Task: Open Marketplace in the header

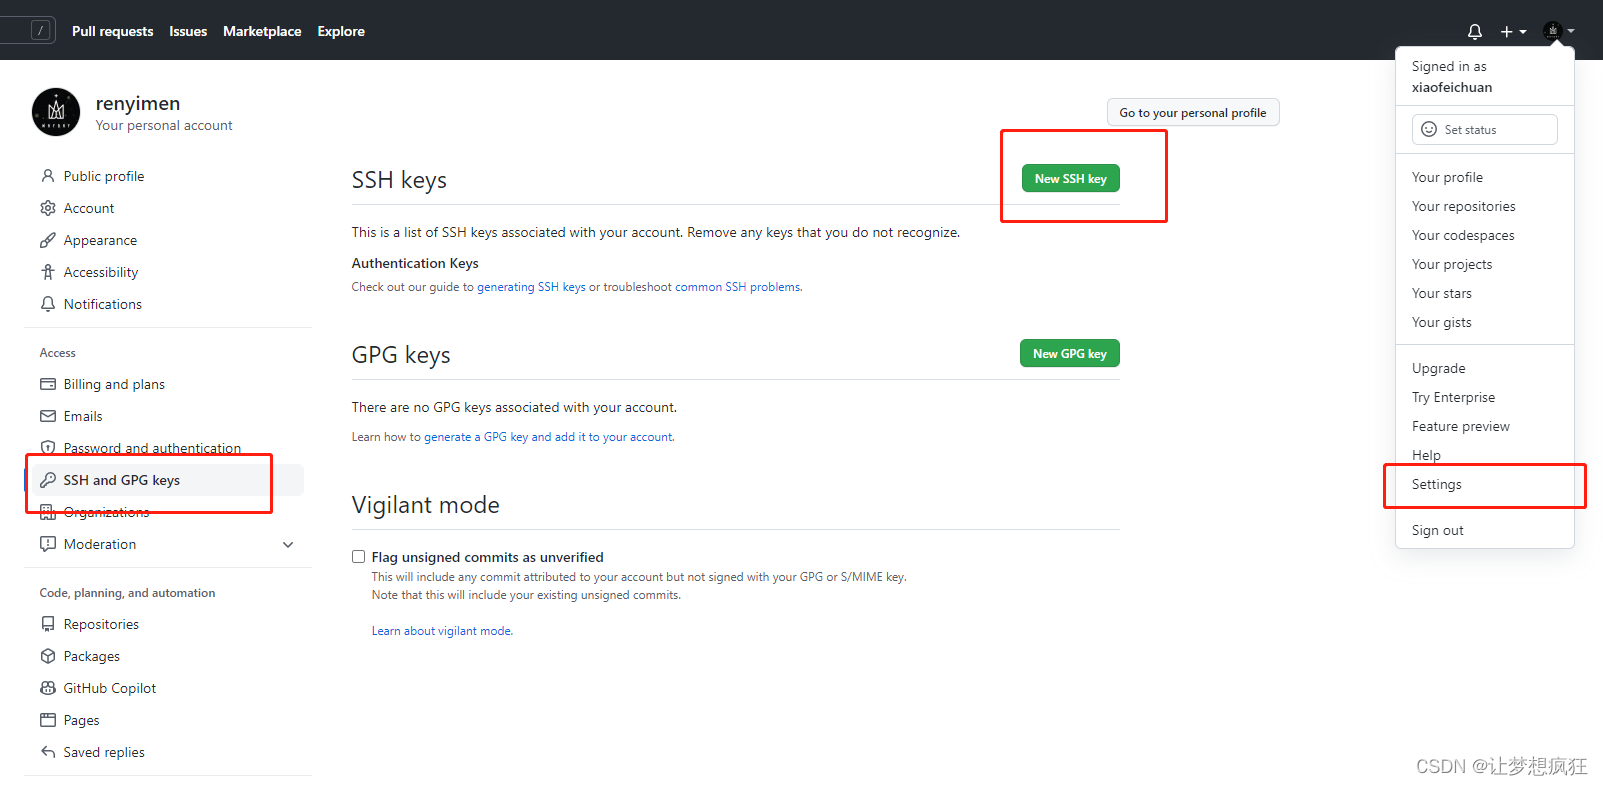Action: (262, 31)
